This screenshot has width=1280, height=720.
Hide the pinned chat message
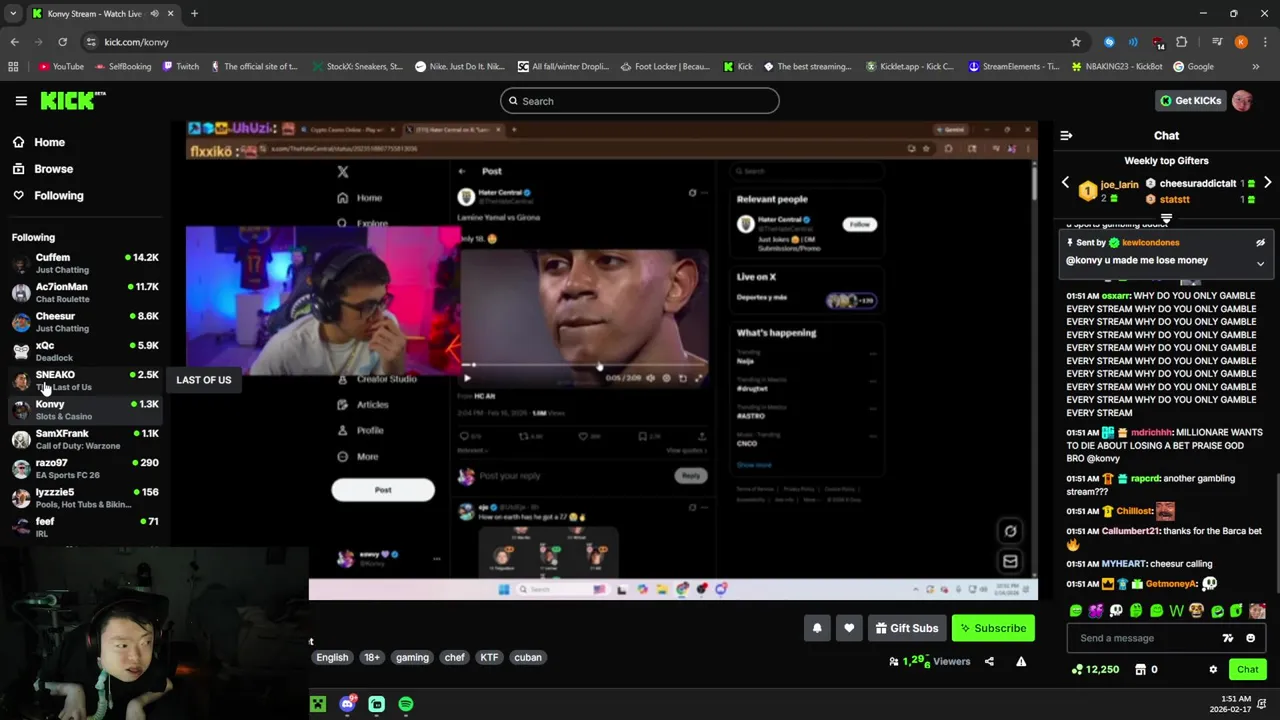coord(1260,243)
